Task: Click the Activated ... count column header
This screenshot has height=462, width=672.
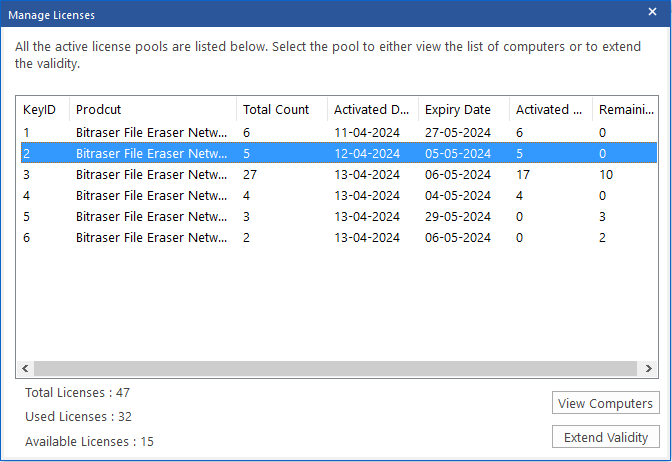Action: [550, 110]
